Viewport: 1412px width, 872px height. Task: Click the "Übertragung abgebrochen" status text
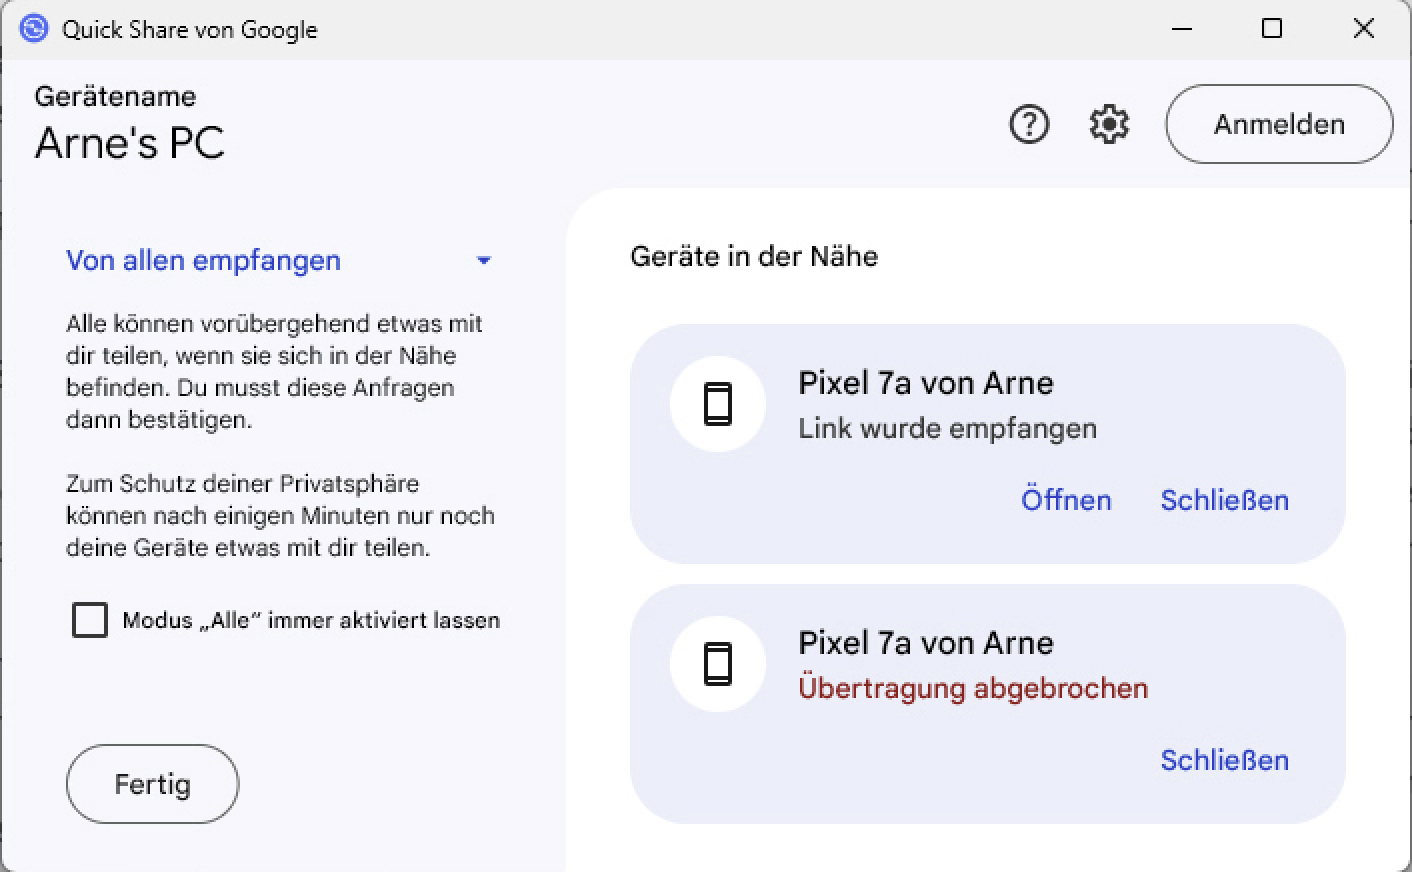coord(973,688)
